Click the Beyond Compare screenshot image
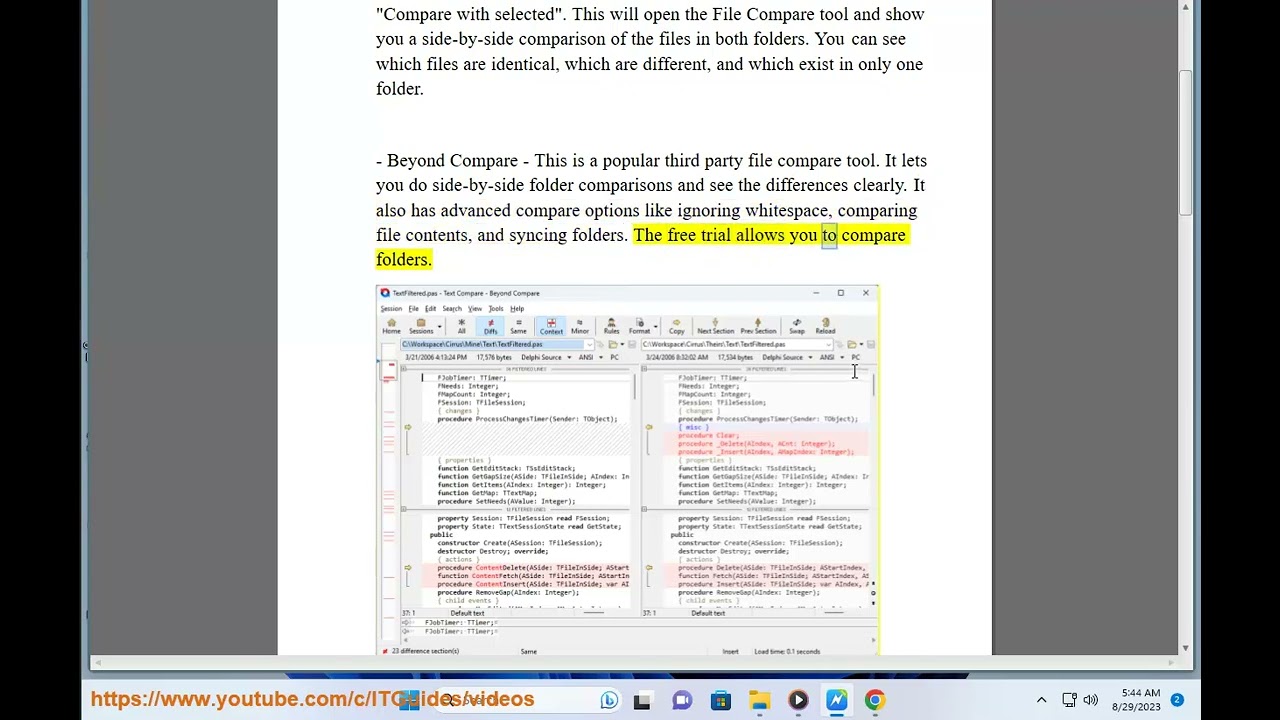 tap(627, 470)
